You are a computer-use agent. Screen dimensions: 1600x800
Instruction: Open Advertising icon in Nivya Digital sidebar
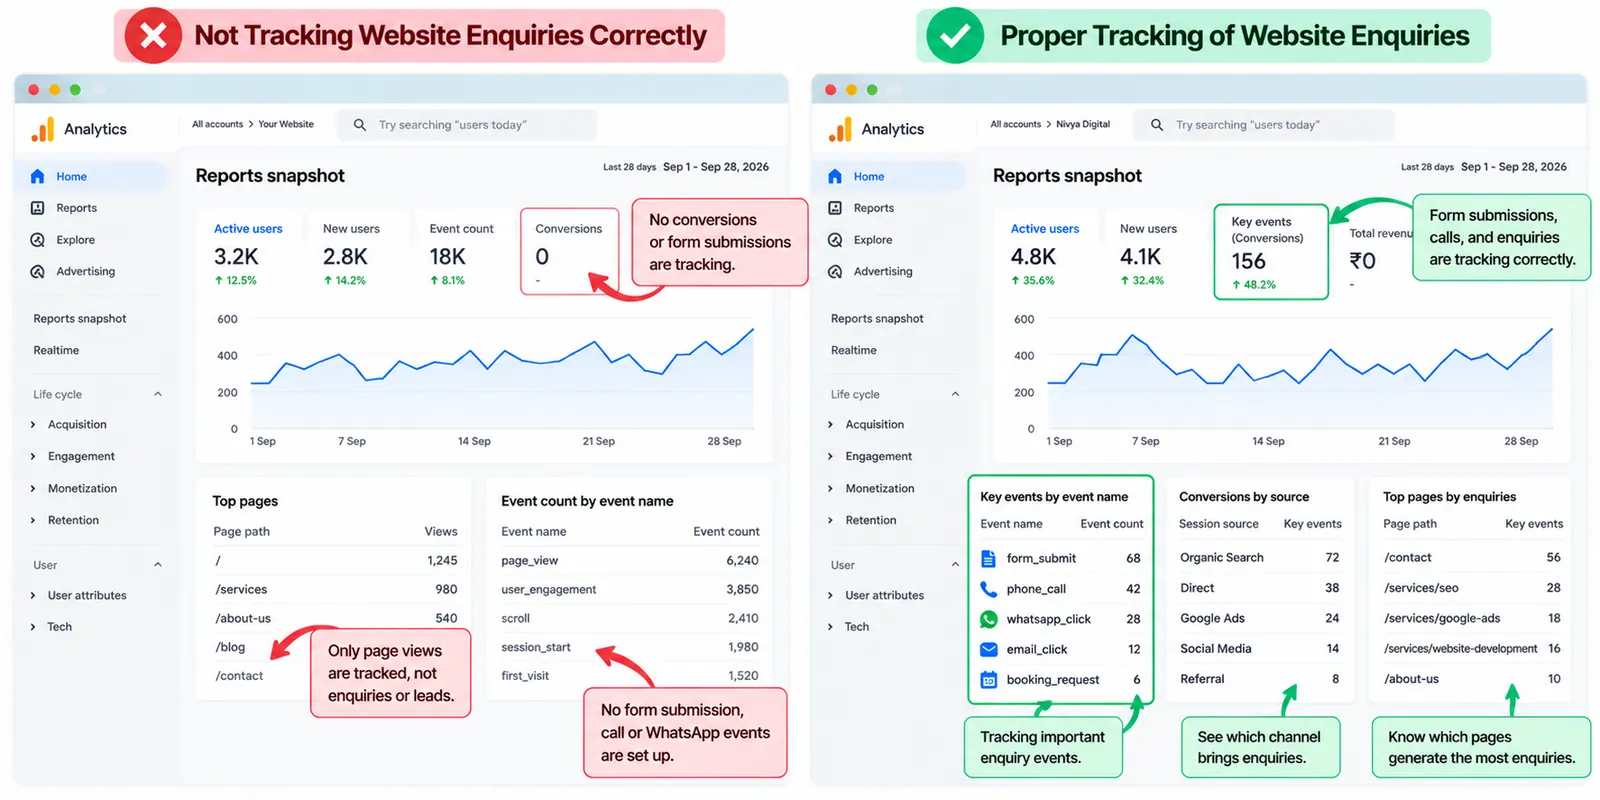[x=835, y=272]
